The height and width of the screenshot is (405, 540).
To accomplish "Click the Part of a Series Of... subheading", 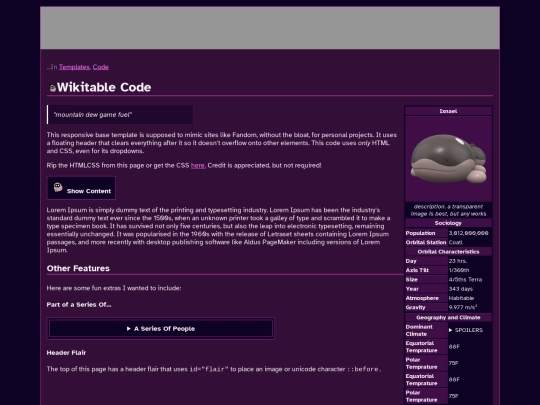I will (79, 304).
